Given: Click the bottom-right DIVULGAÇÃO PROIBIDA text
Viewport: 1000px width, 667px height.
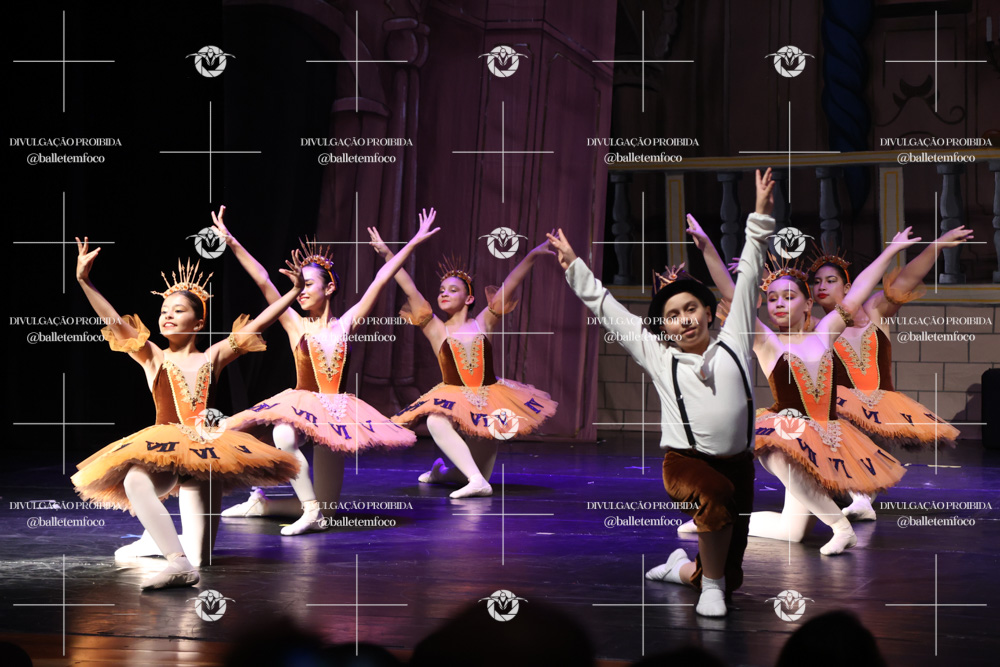Looking at the screenshot, I should tap(936, 506).
